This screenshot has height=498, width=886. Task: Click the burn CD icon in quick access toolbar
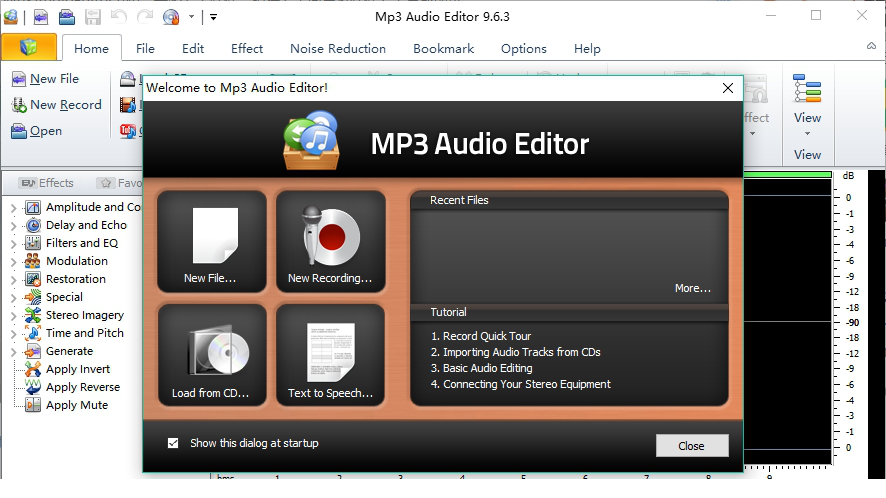(x=171, y=17)
